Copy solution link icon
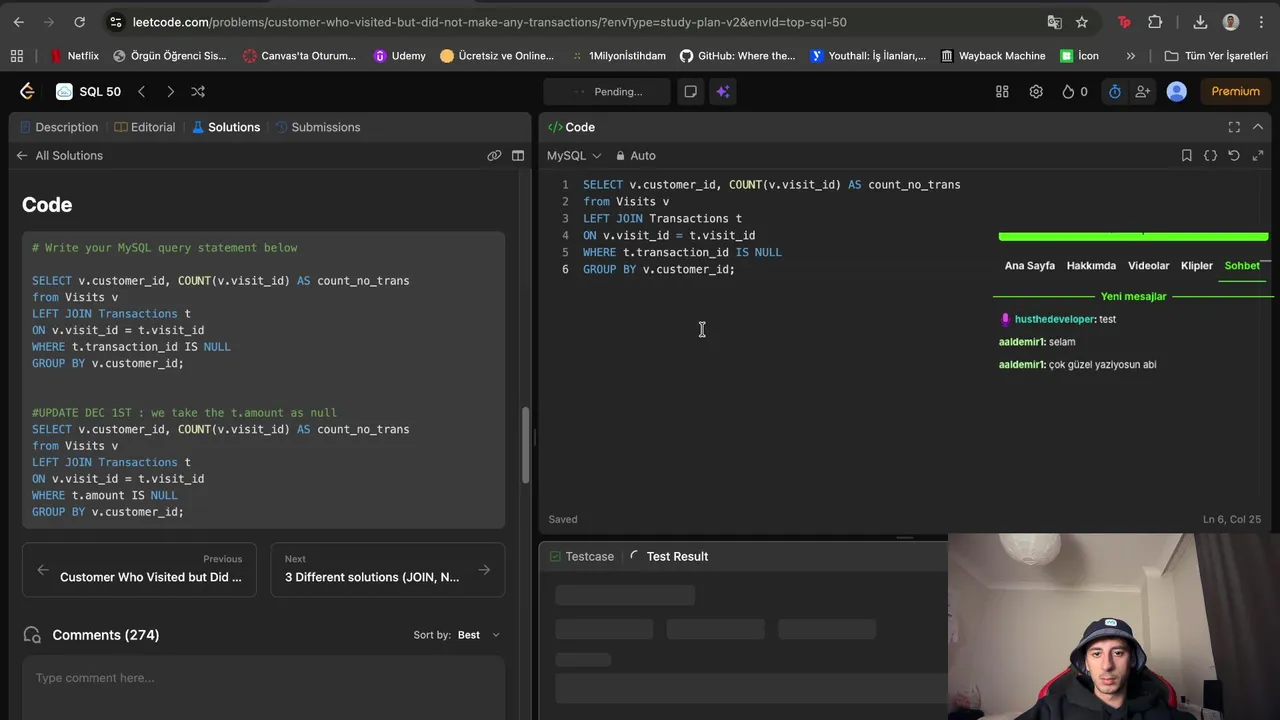Viewport: 1280px width, 720px height. [494, 155]
